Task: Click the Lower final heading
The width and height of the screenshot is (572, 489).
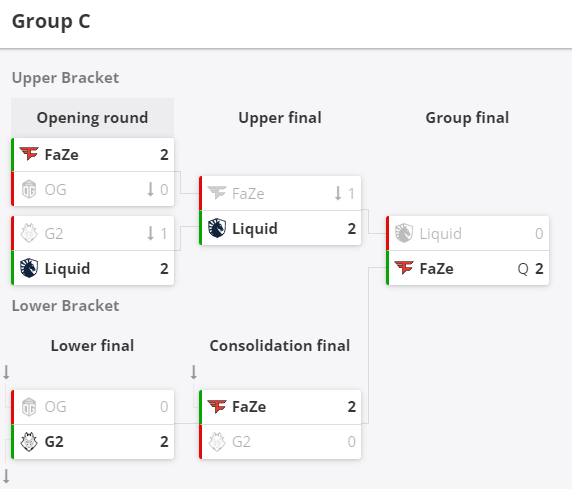Action: pyautogui.click(x=92, y=346)
